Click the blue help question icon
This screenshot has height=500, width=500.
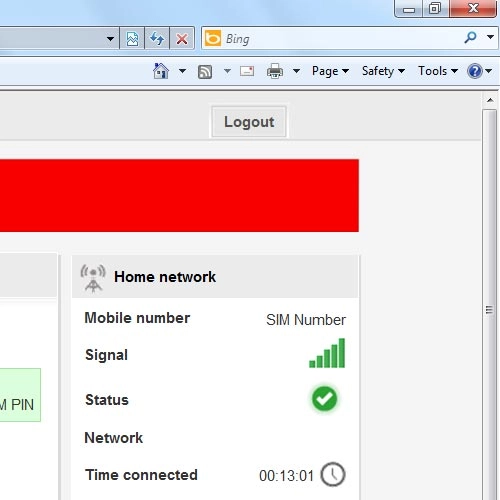tap(475, 71)
